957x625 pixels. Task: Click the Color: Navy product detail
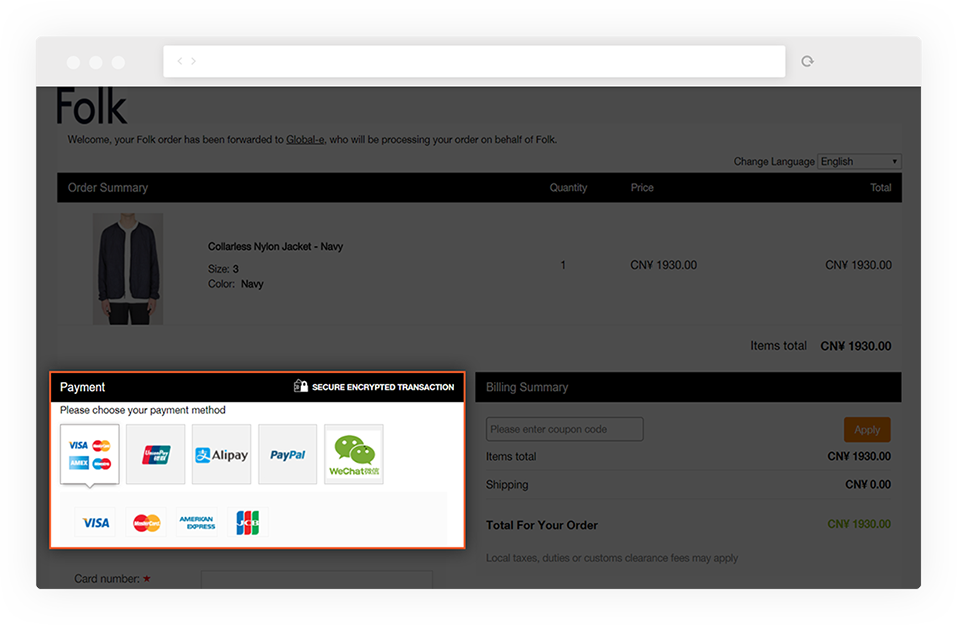pyautogui.click(x=236, y=284)
